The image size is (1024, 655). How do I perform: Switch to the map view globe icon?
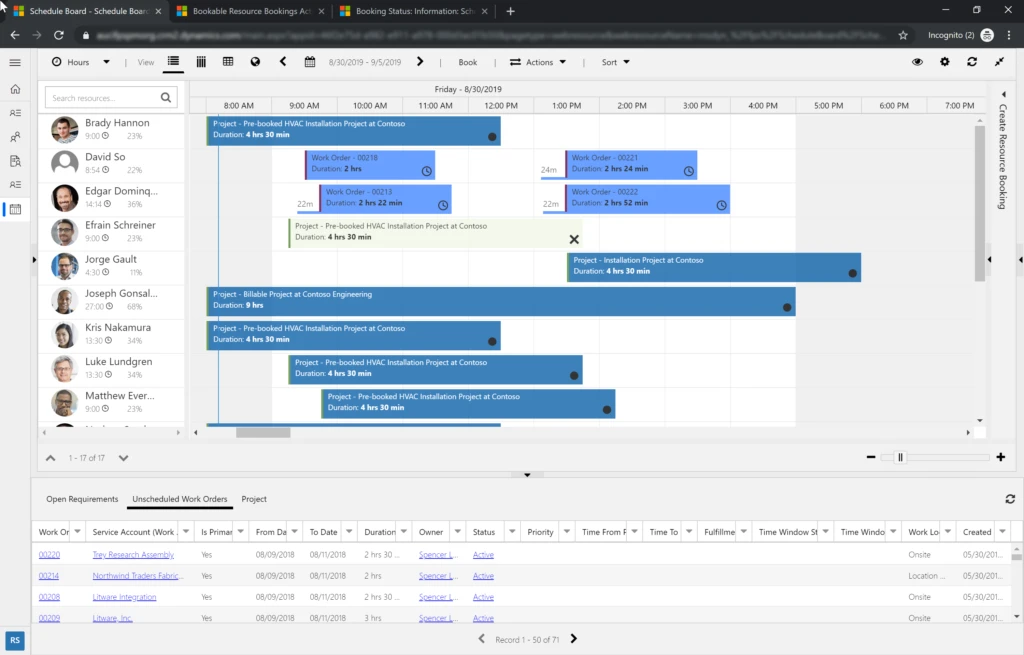coord(255,62)
